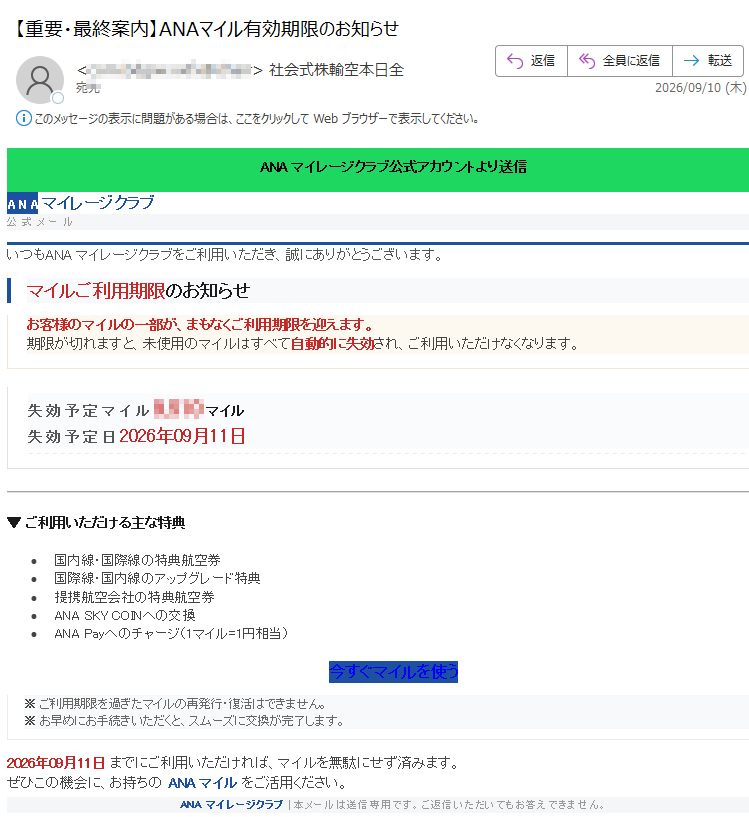Click the 返信 reply button
Screen dimensions: 749x817
tap(531, 61)
